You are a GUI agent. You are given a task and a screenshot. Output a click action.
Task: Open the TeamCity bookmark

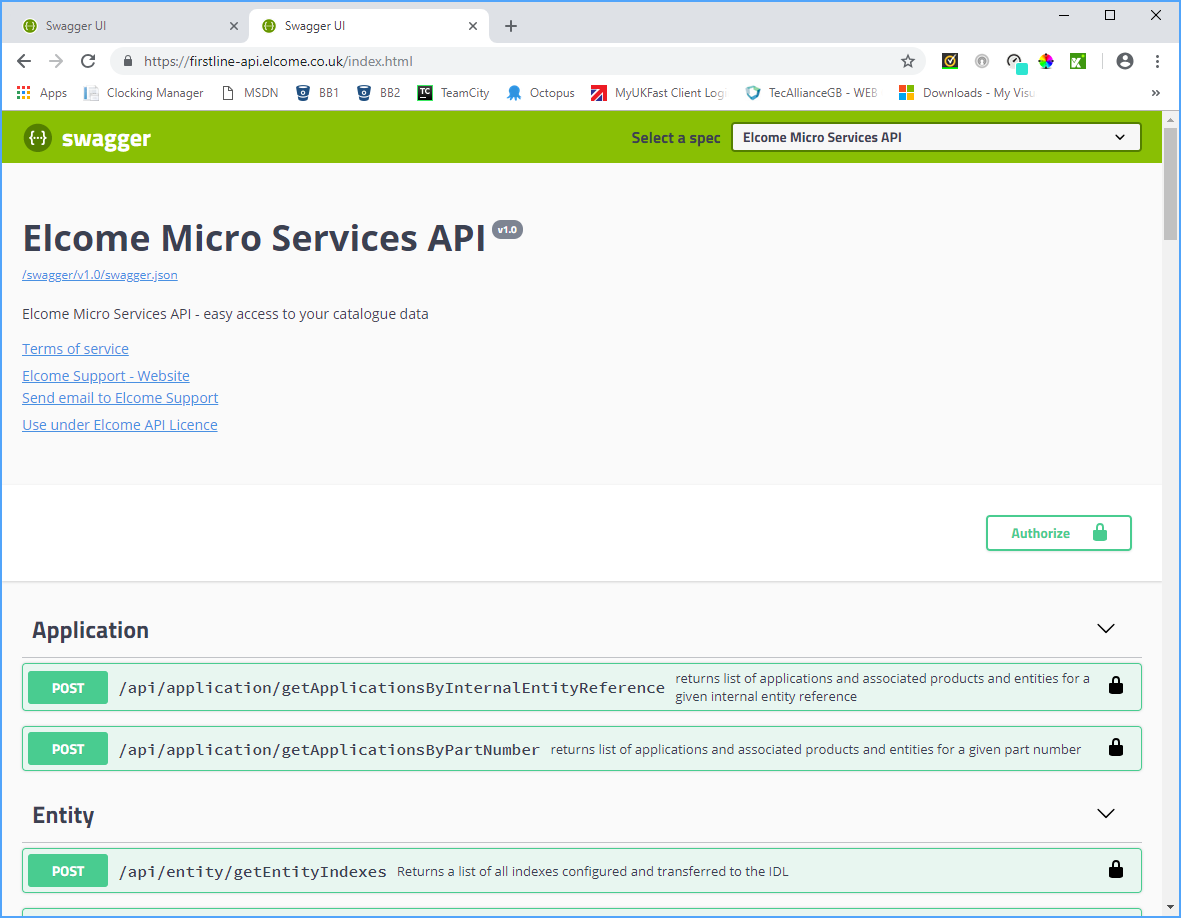pos(453,93)
